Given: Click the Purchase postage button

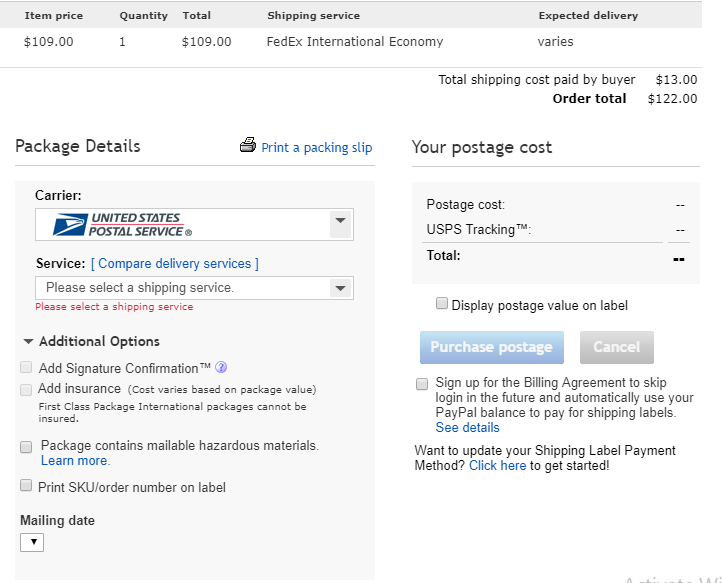Looking at the screenshot, I should click(492, 347).
